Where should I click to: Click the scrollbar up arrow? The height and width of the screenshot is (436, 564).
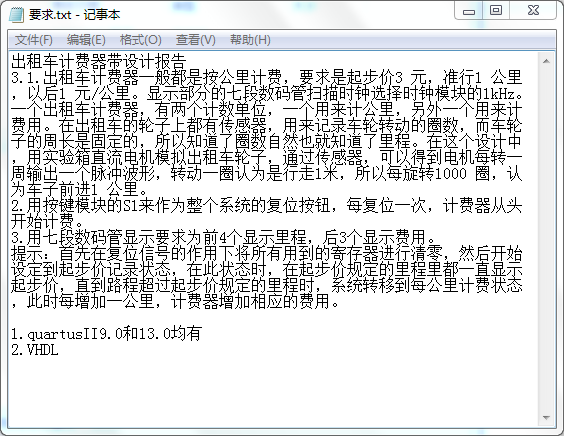click(x=546, y=61)
